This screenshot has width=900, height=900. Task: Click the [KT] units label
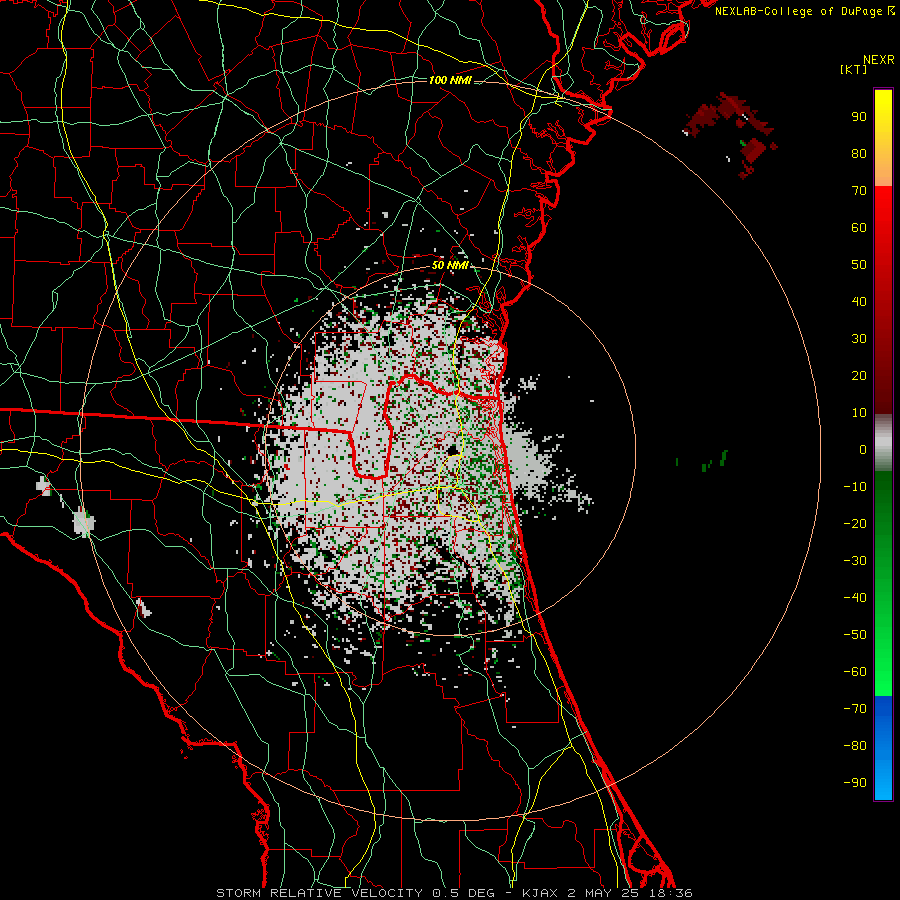click(x=853, y=69)
